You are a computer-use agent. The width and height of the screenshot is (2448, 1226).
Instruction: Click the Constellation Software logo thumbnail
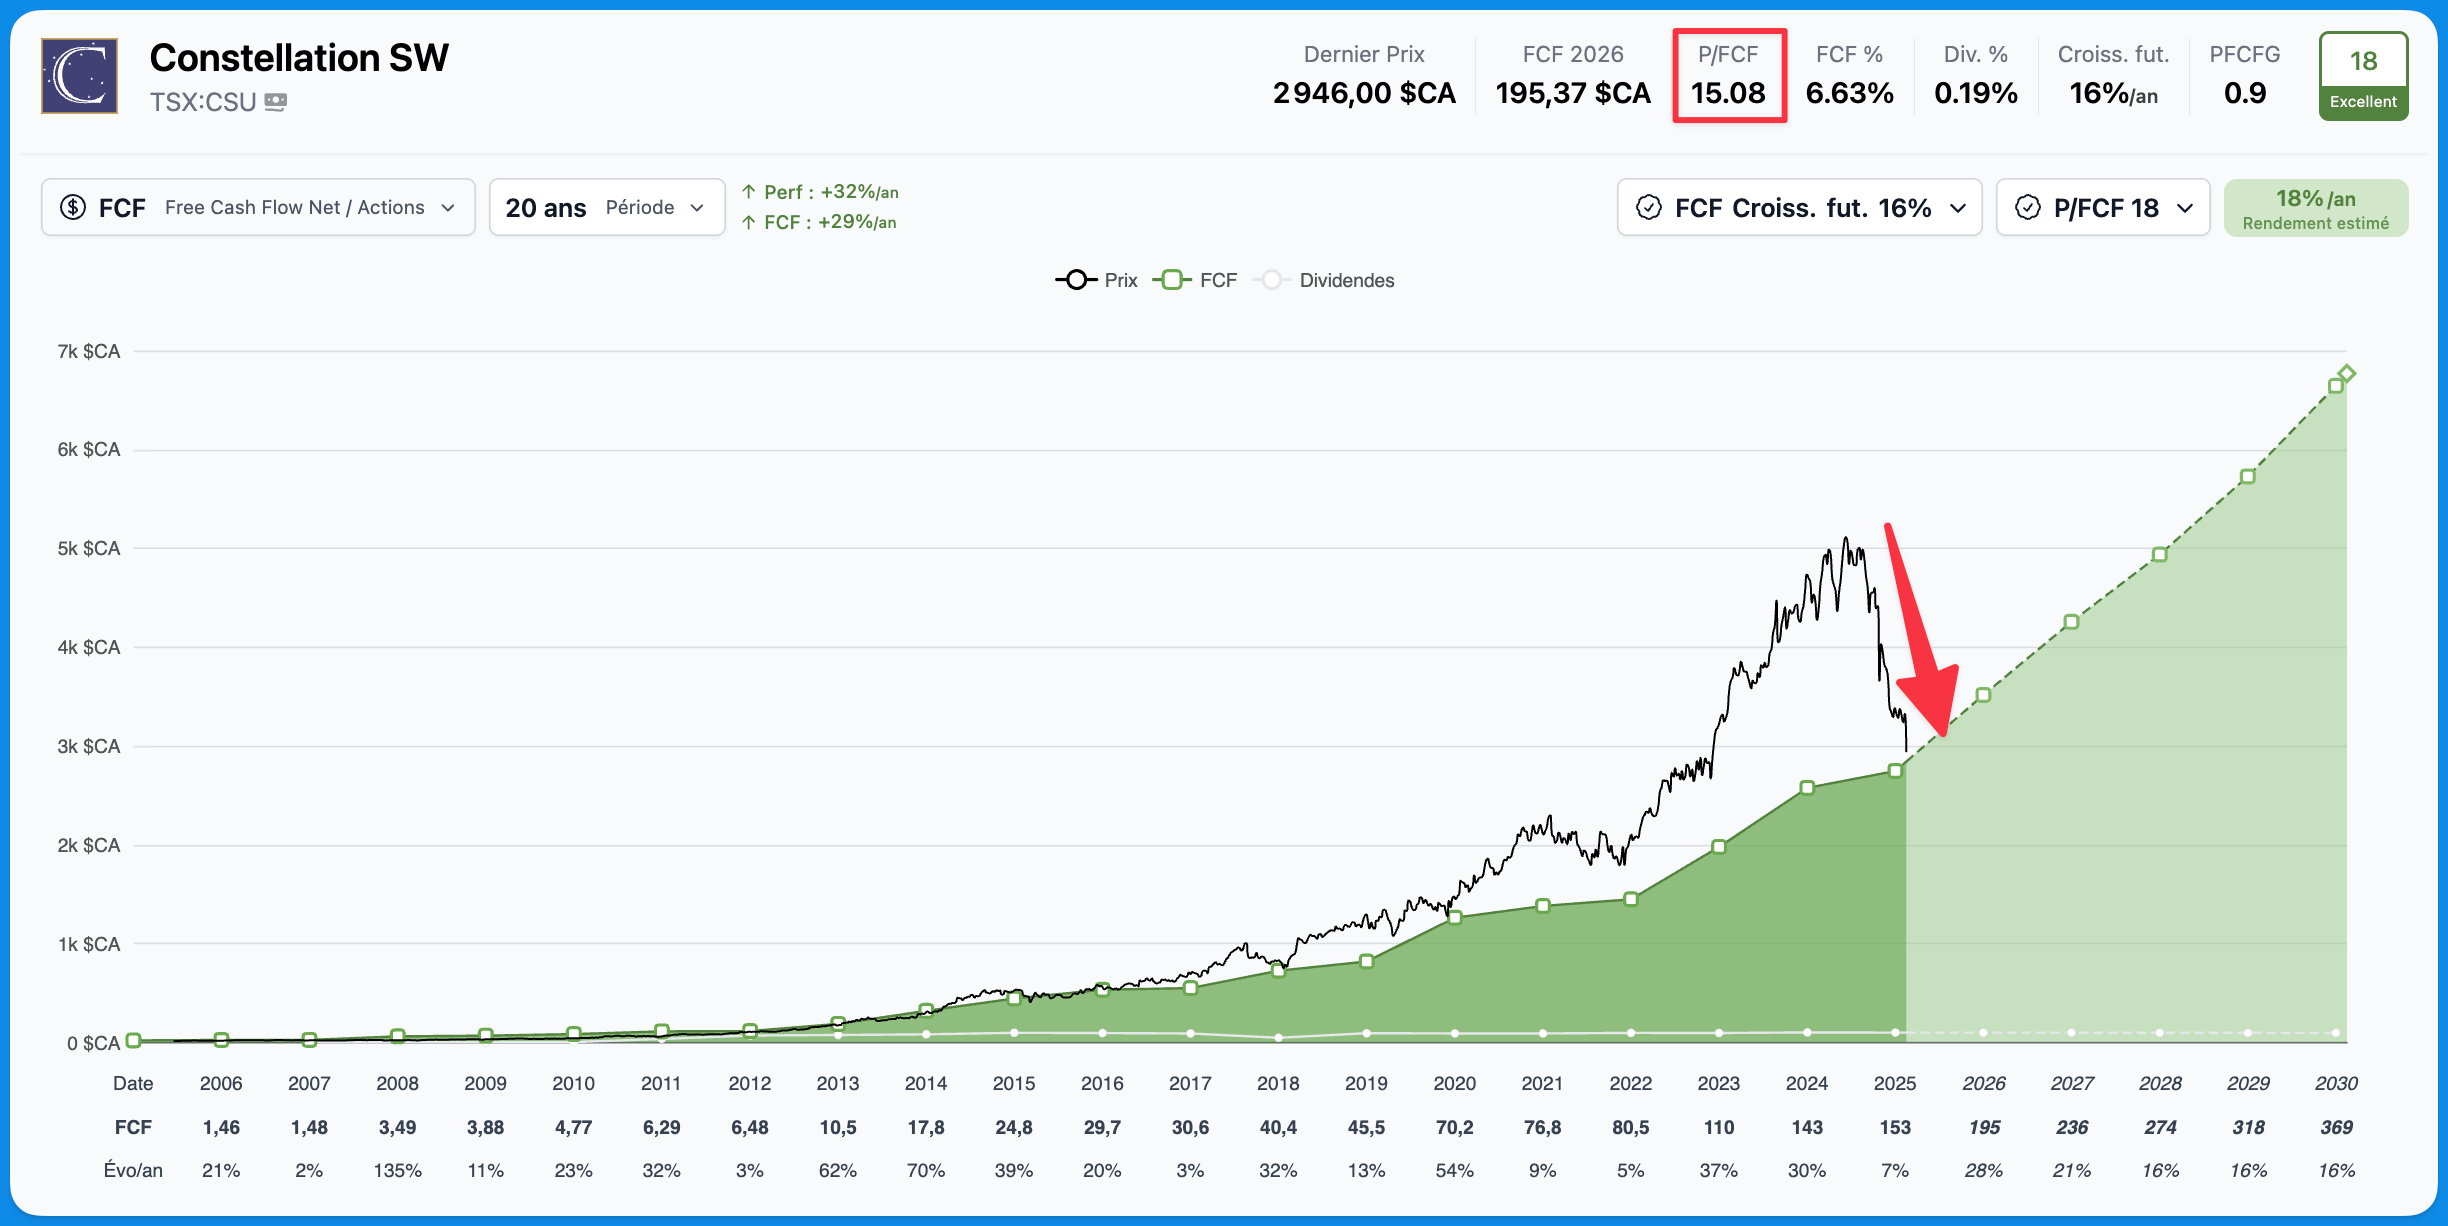(x=79, y=76)
